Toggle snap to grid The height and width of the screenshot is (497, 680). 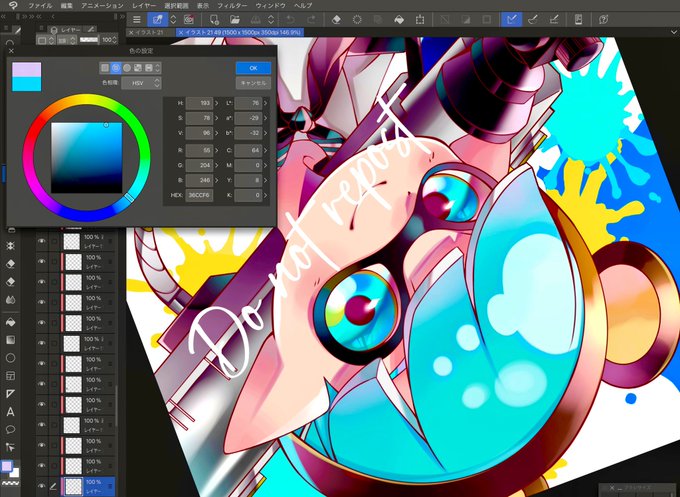click(x=553, y=20)
